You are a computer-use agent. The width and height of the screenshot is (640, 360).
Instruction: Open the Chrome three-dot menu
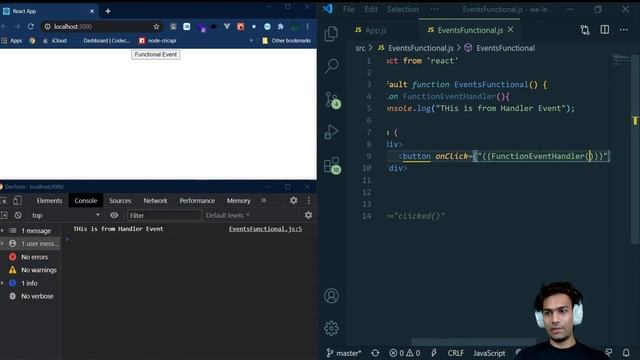(x=307, y=27)
